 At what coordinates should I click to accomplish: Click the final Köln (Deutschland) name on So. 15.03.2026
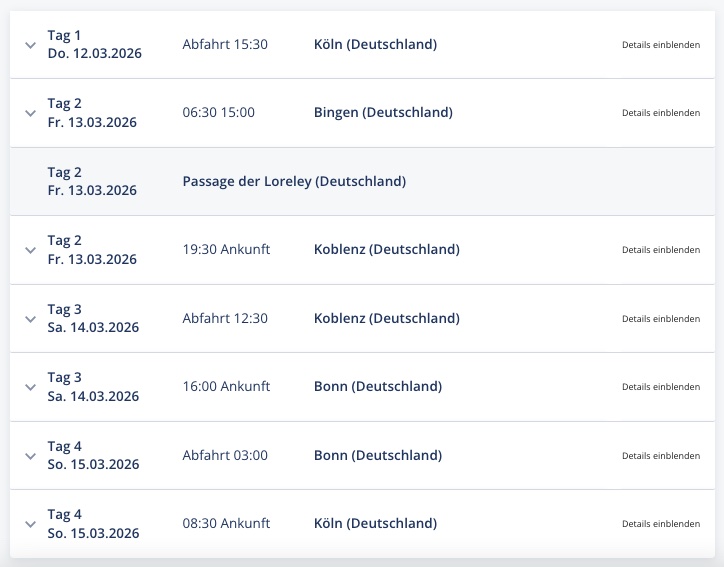tap(375, 523)
